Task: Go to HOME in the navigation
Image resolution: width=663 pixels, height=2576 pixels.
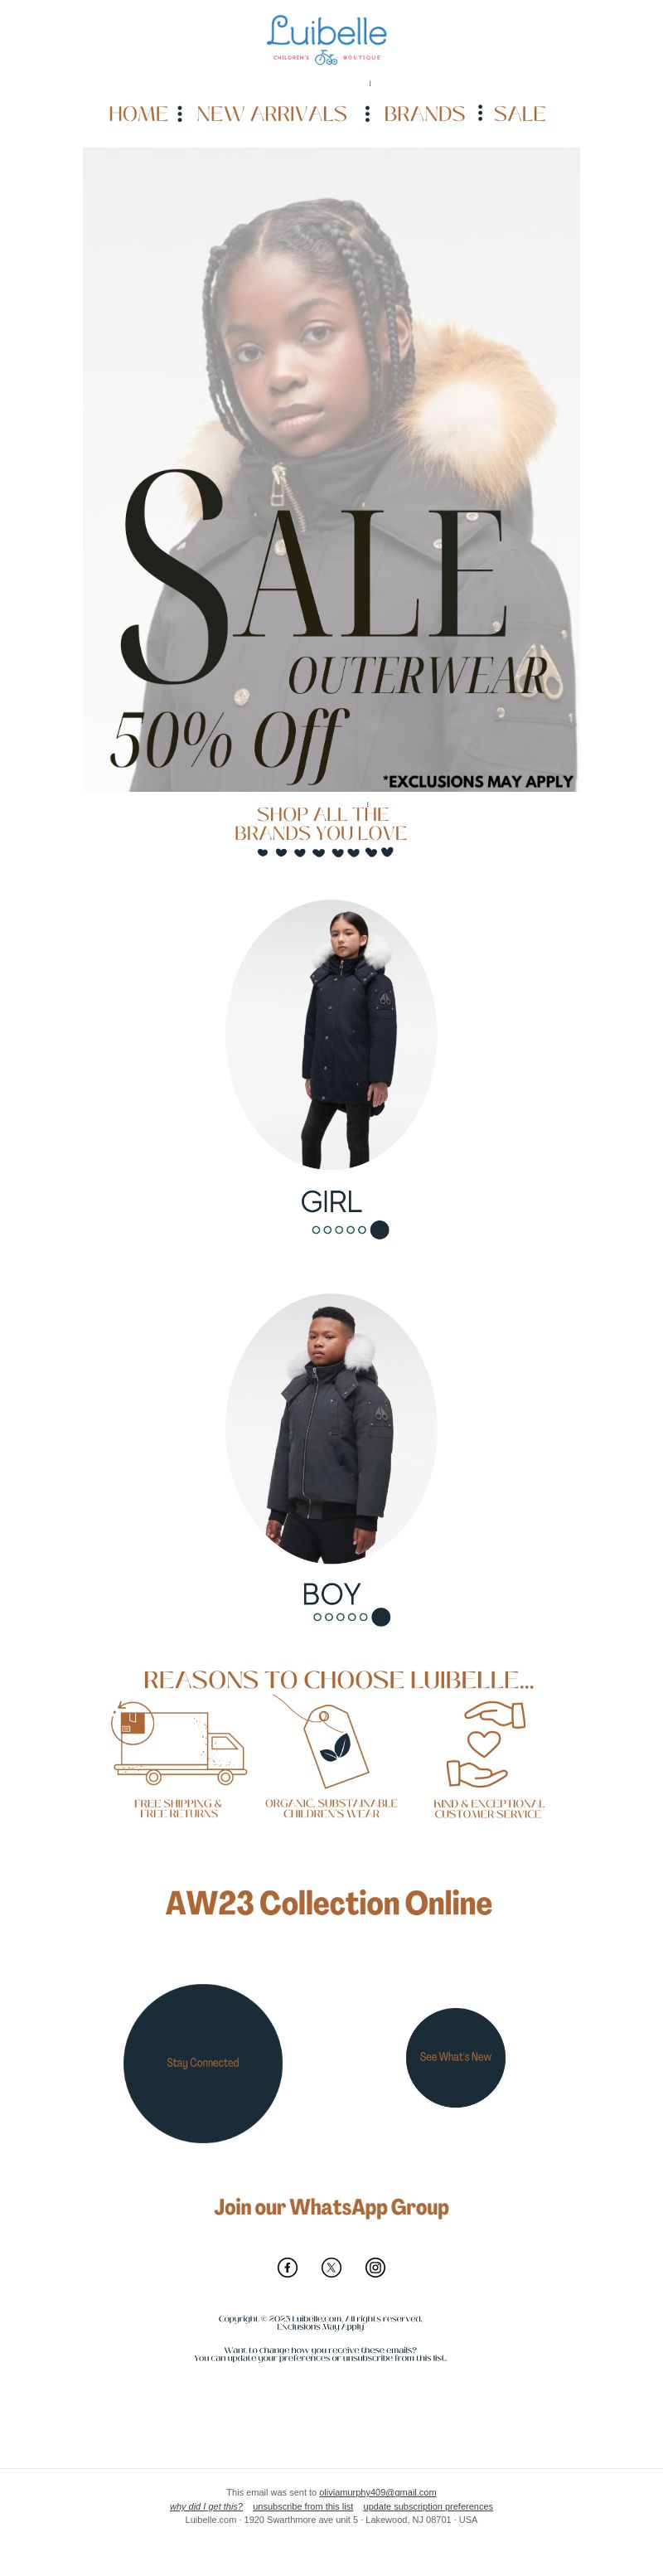Action: tap(138, 114)
